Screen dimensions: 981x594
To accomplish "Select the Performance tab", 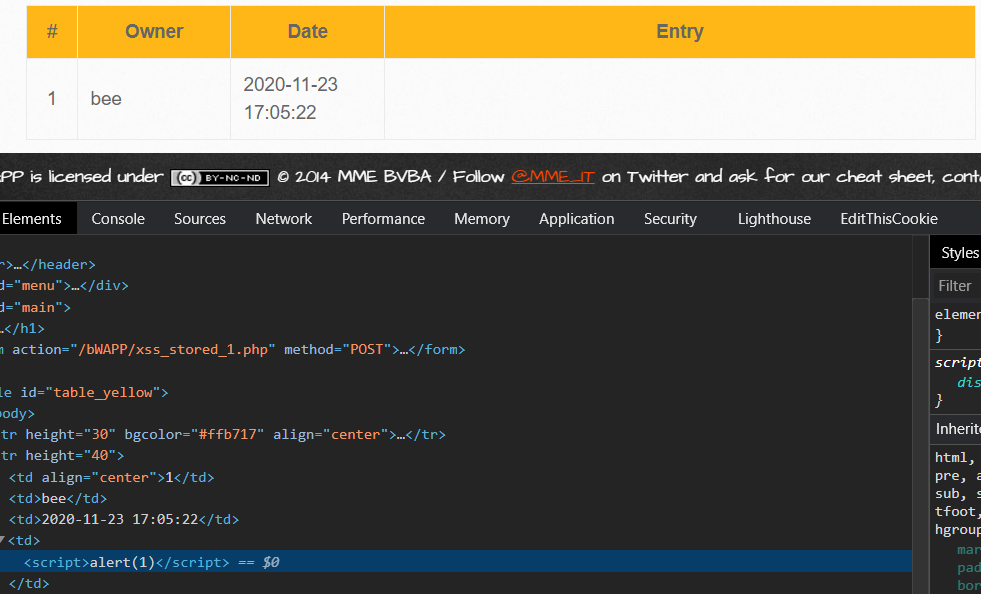I will pyautogui.click(x=383, y=218).
